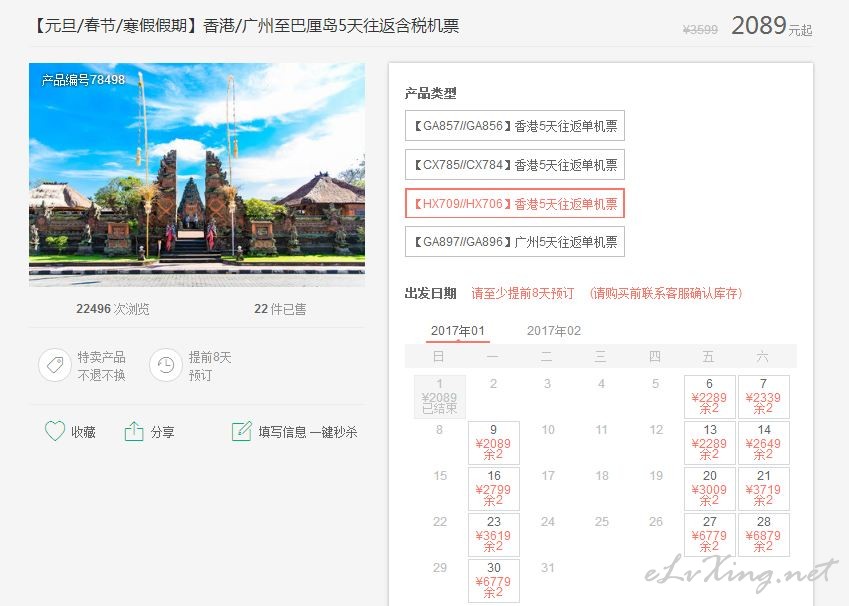Choose January 30 priced ¥6779
849x606 pixels.
493,581
